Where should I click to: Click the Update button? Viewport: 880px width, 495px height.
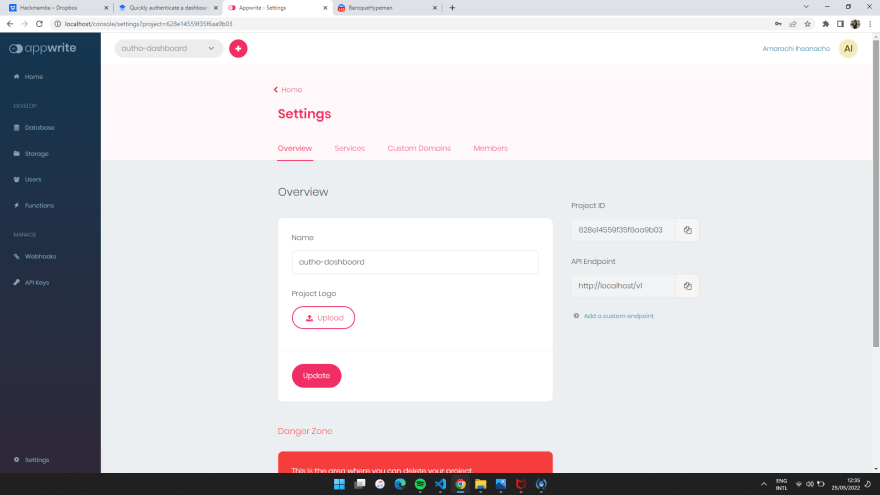(x=317, y=375)
